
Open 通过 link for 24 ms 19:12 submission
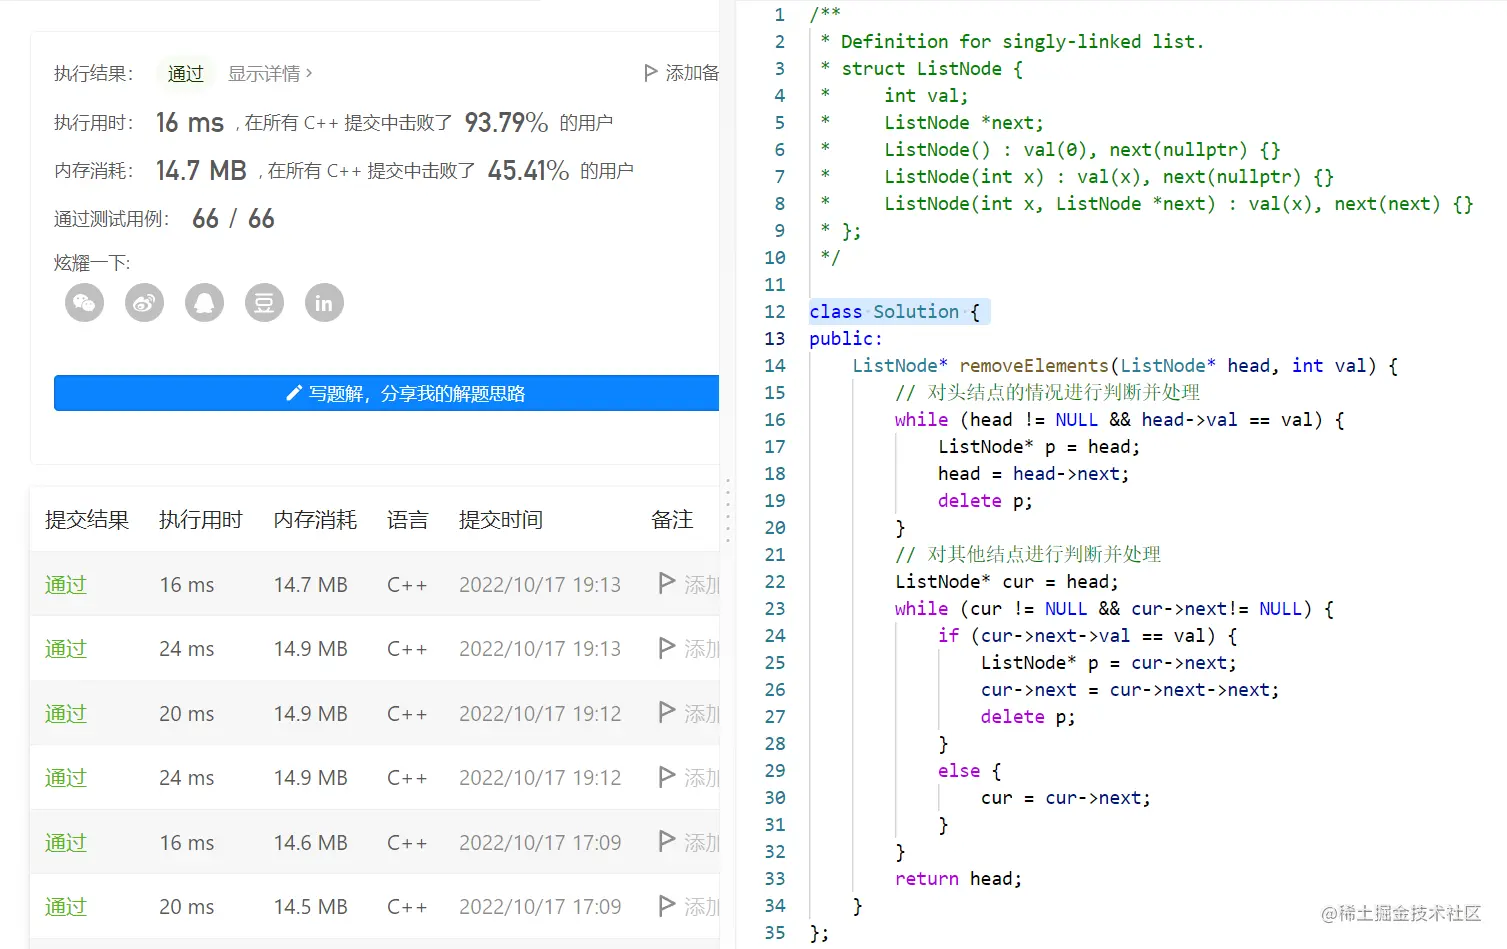66,778
